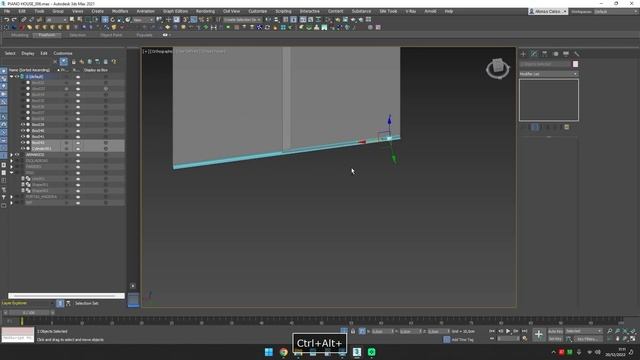The width and height of the screenshot is (640, 360).
Task: Click Configure Modifier Sets icon under stack
Action: click(x=567, y=127)
